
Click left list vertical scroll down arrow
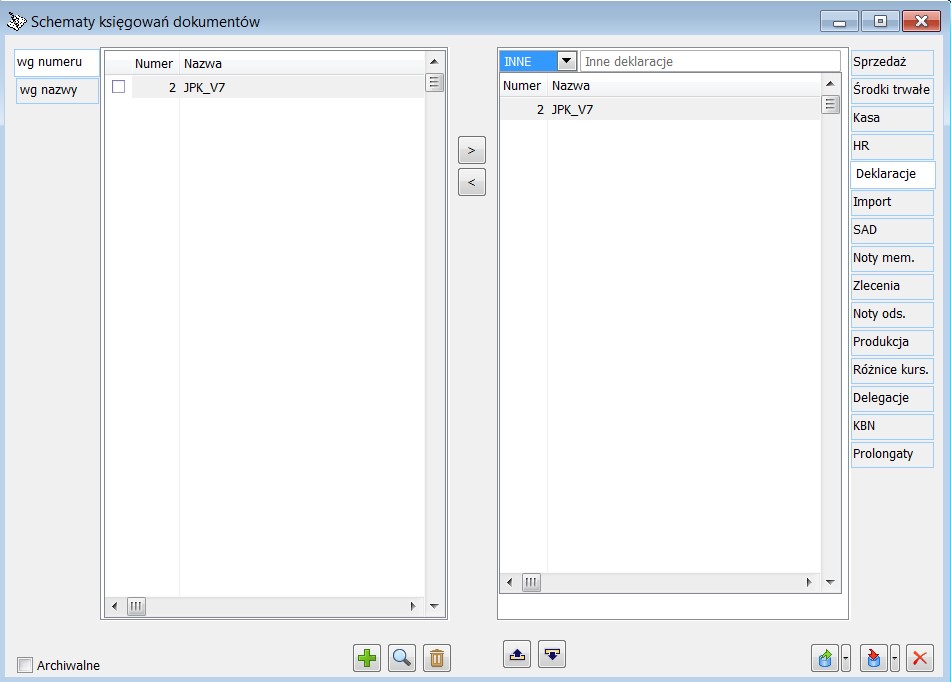(434, 606)
